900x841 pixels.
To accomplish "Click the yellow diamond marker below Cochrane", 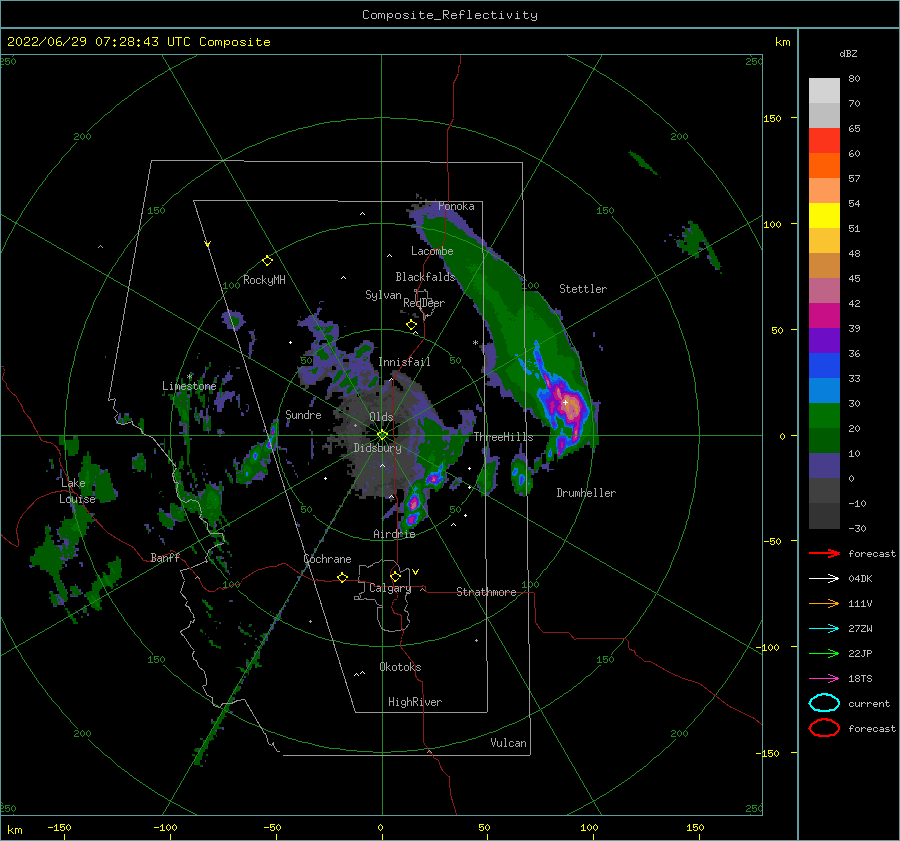I will click(342, 577).
